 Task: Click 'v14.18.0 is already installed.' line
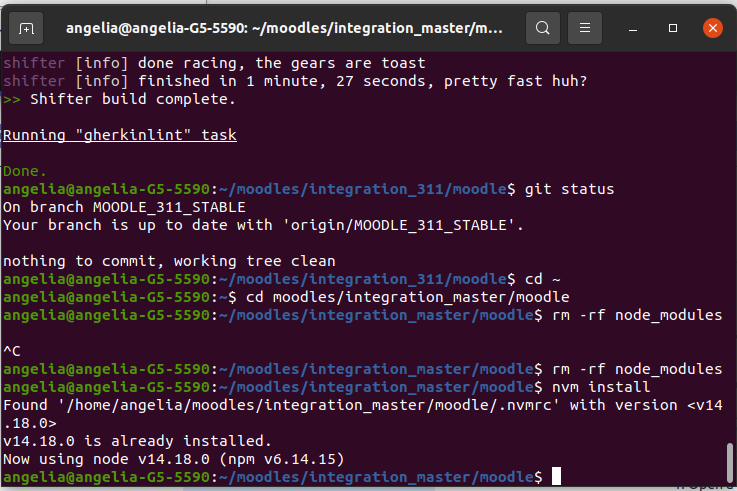[137, 441]
